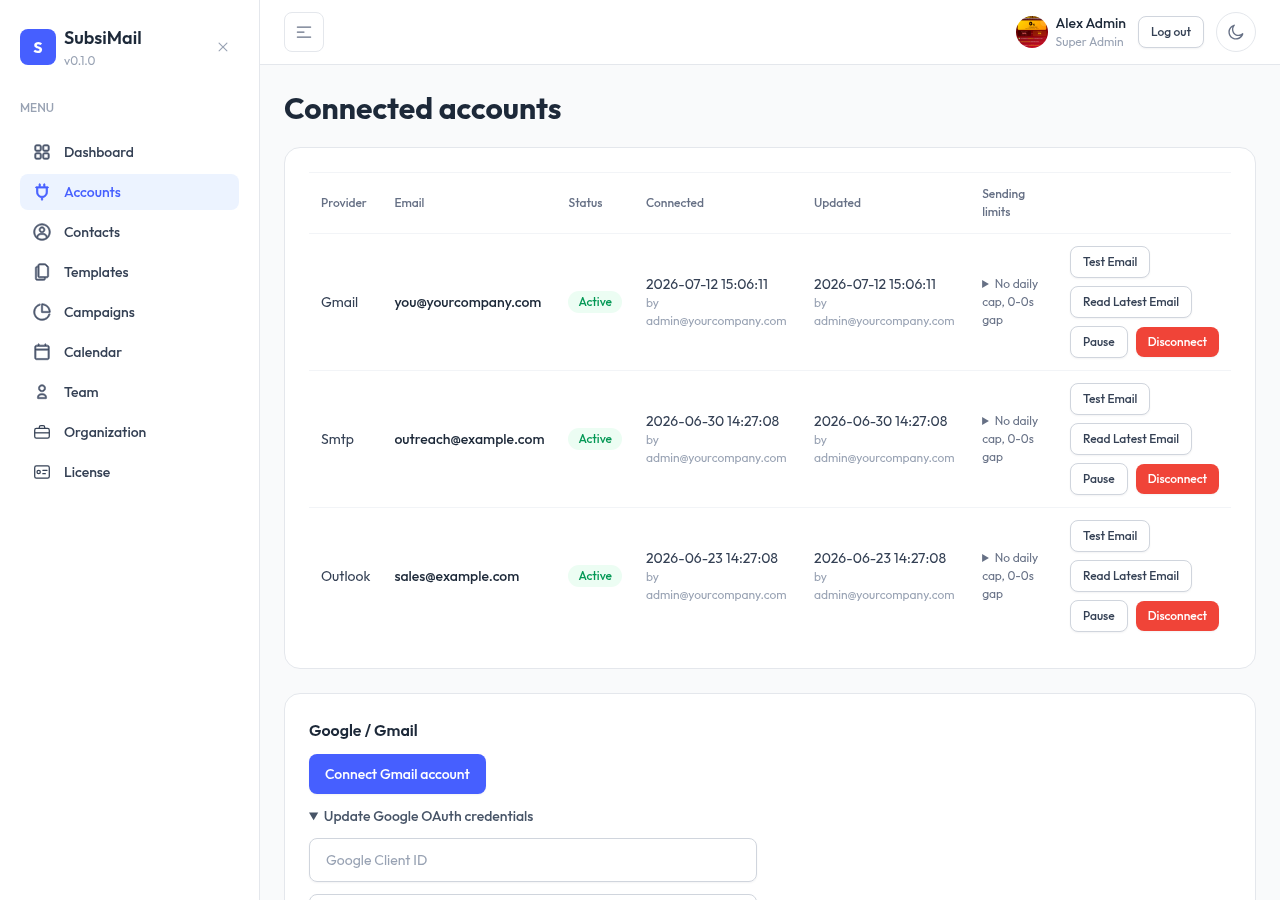
Task: Log out of the admin account
Action: coord(1171,32)
